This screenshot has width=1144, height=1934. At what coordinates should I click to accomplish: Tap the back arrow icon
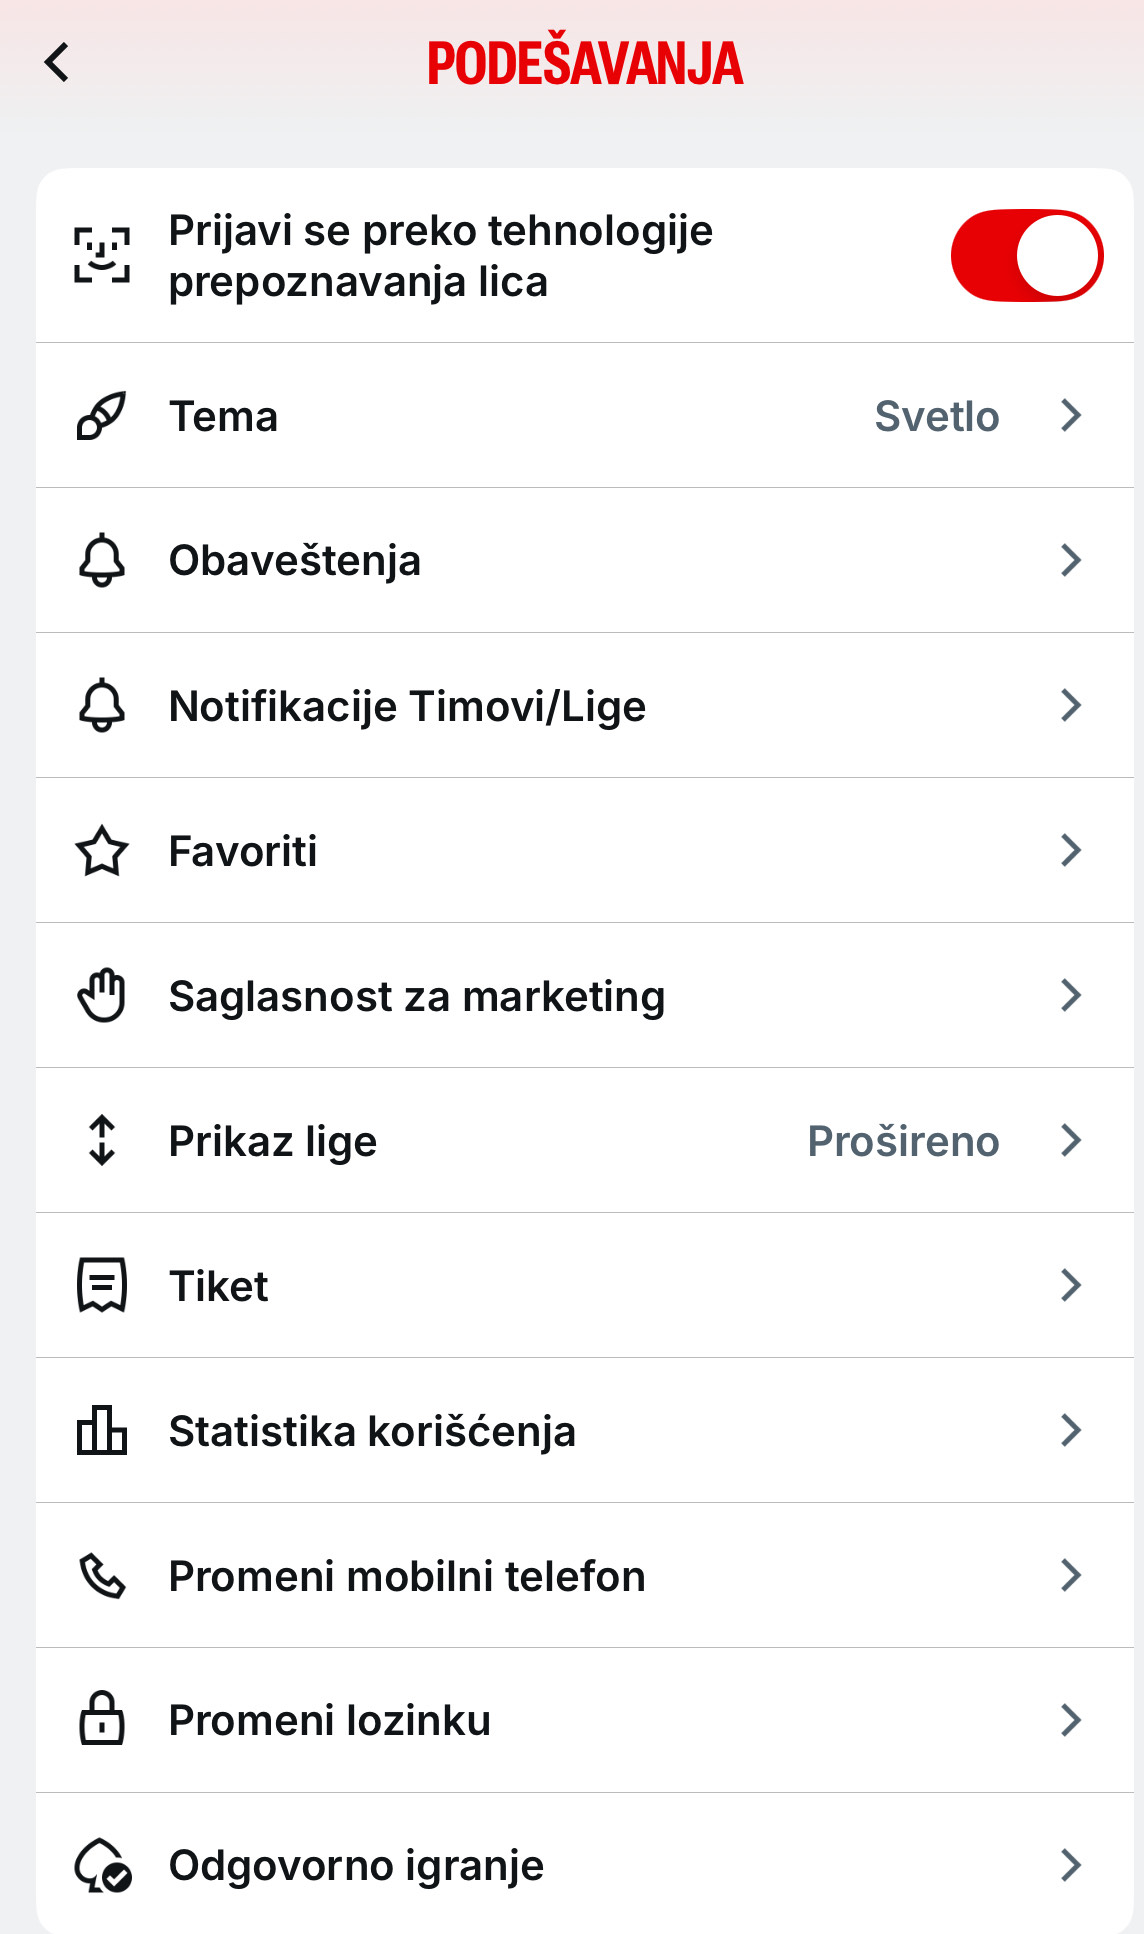point(57,62)
